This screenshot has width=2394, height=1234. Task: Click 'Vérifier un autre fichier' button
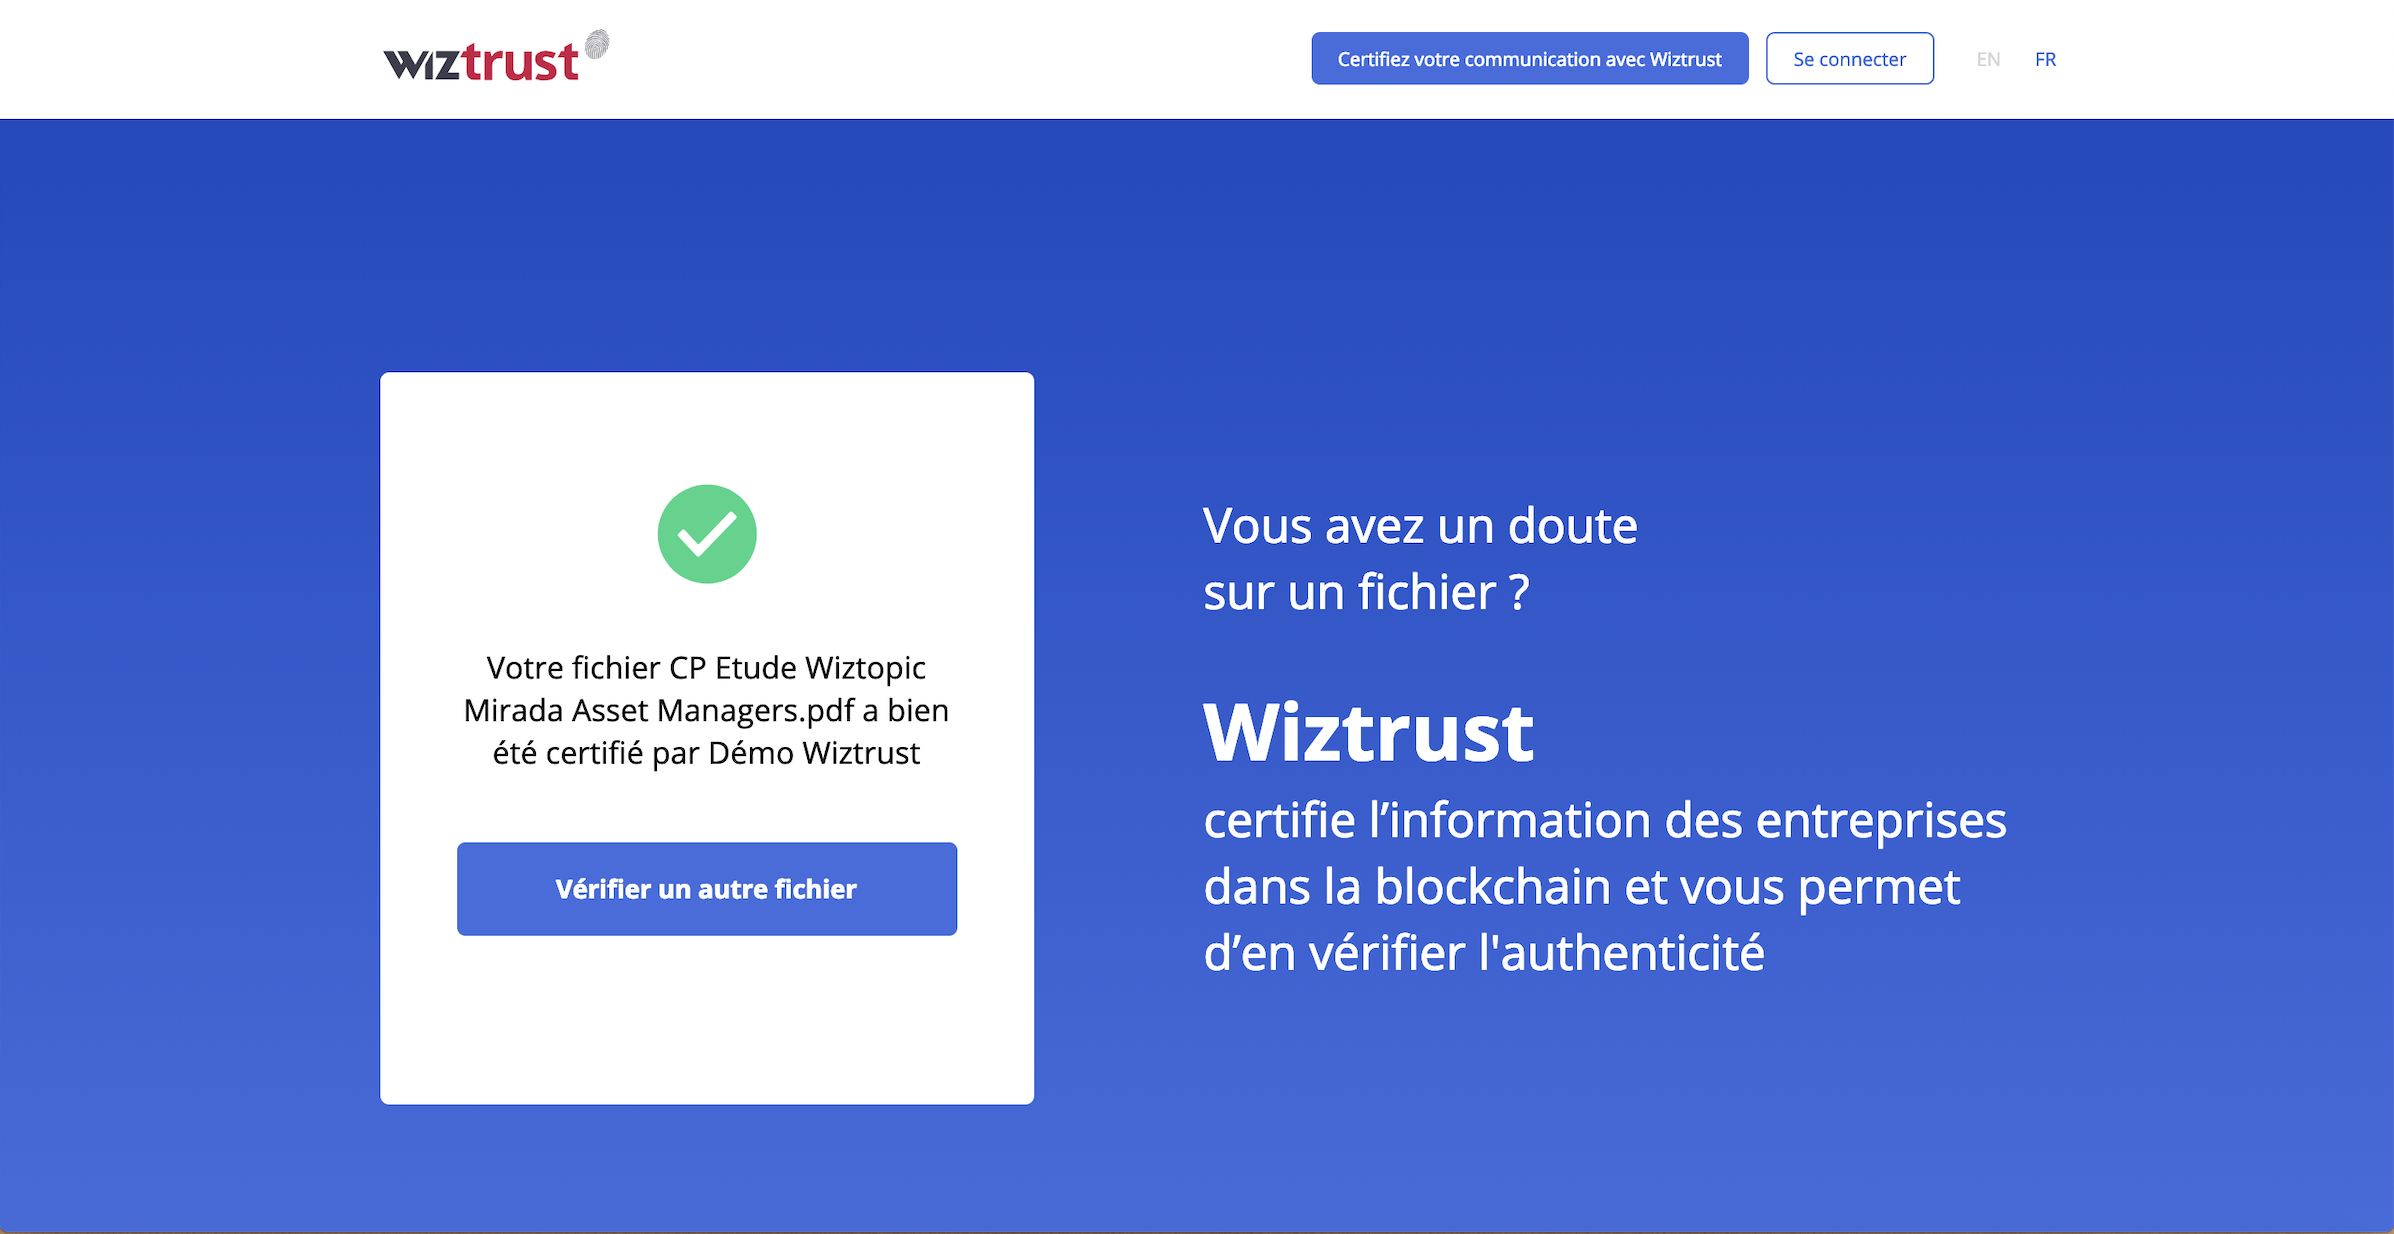707,889
